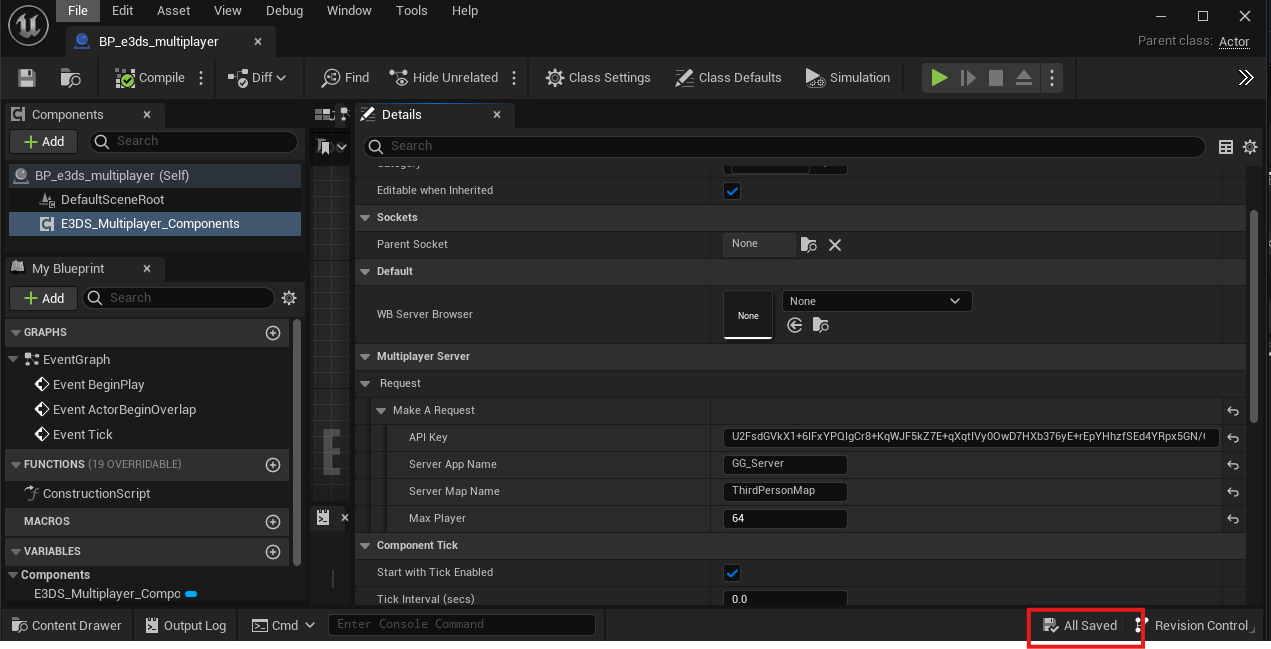Image resolution: width=1271 pixels, height=649 pixels.
Task: Switch to the Components panel tab
Action: (x=67, y=115)
